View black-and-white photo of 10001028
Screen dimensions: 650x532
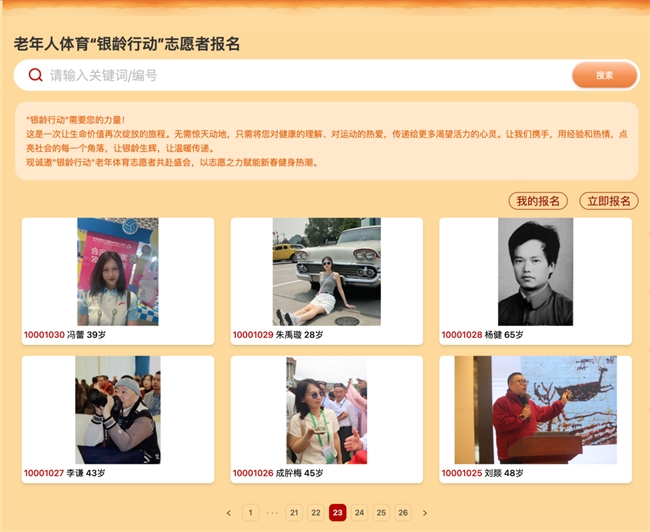click(535, 271)
